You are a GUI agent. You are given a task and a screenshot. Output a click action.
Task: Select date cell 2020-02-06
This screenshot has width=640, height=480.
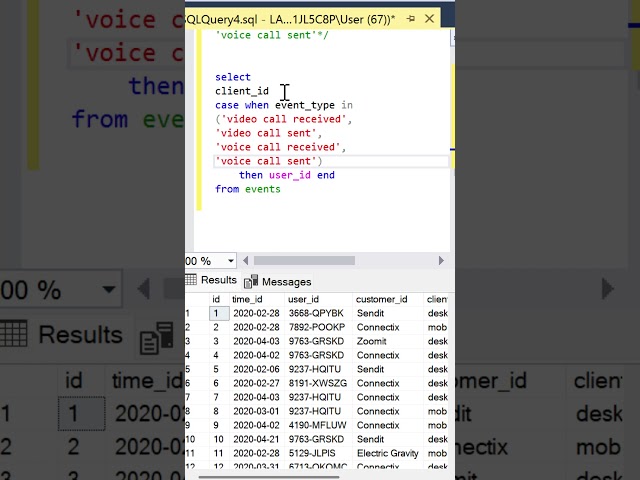point(256,369)
